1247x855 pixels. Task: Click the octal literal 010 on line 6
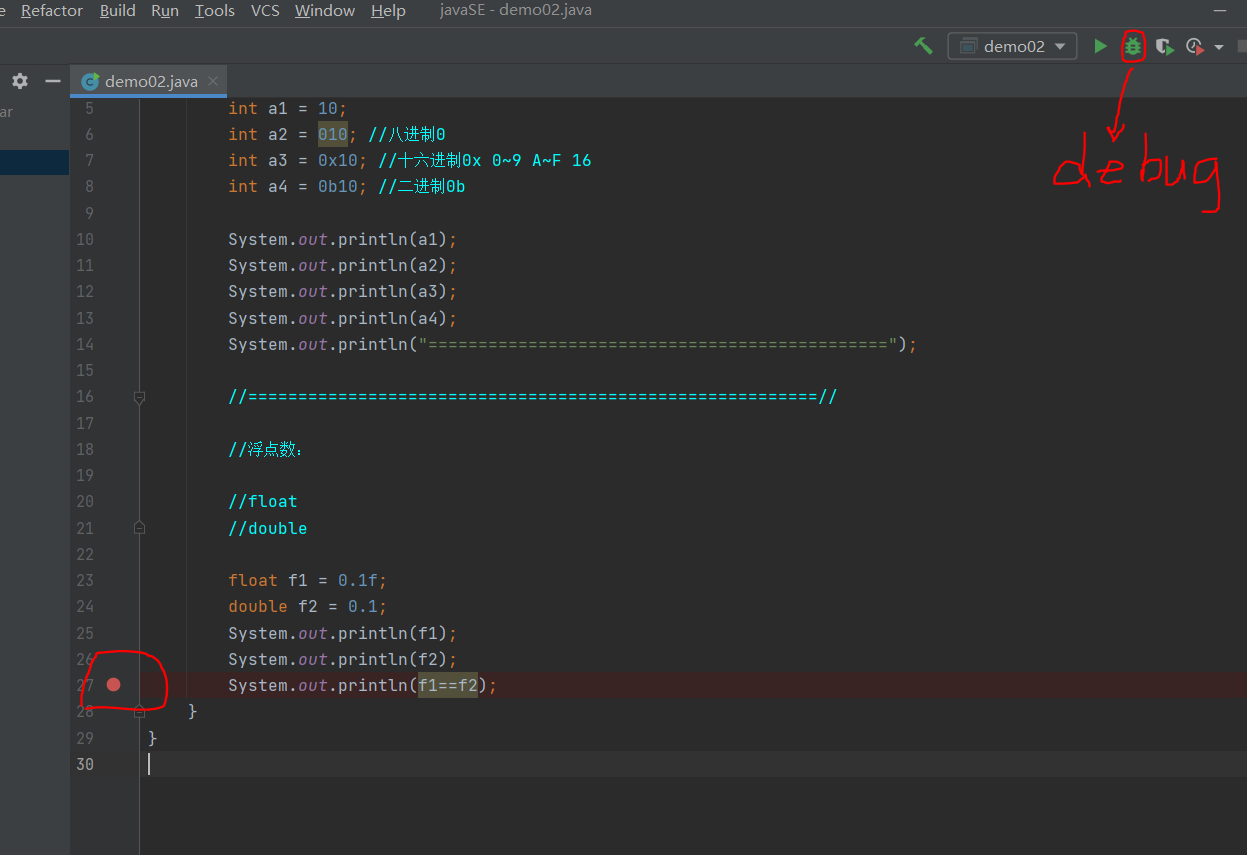click(333, 134)
